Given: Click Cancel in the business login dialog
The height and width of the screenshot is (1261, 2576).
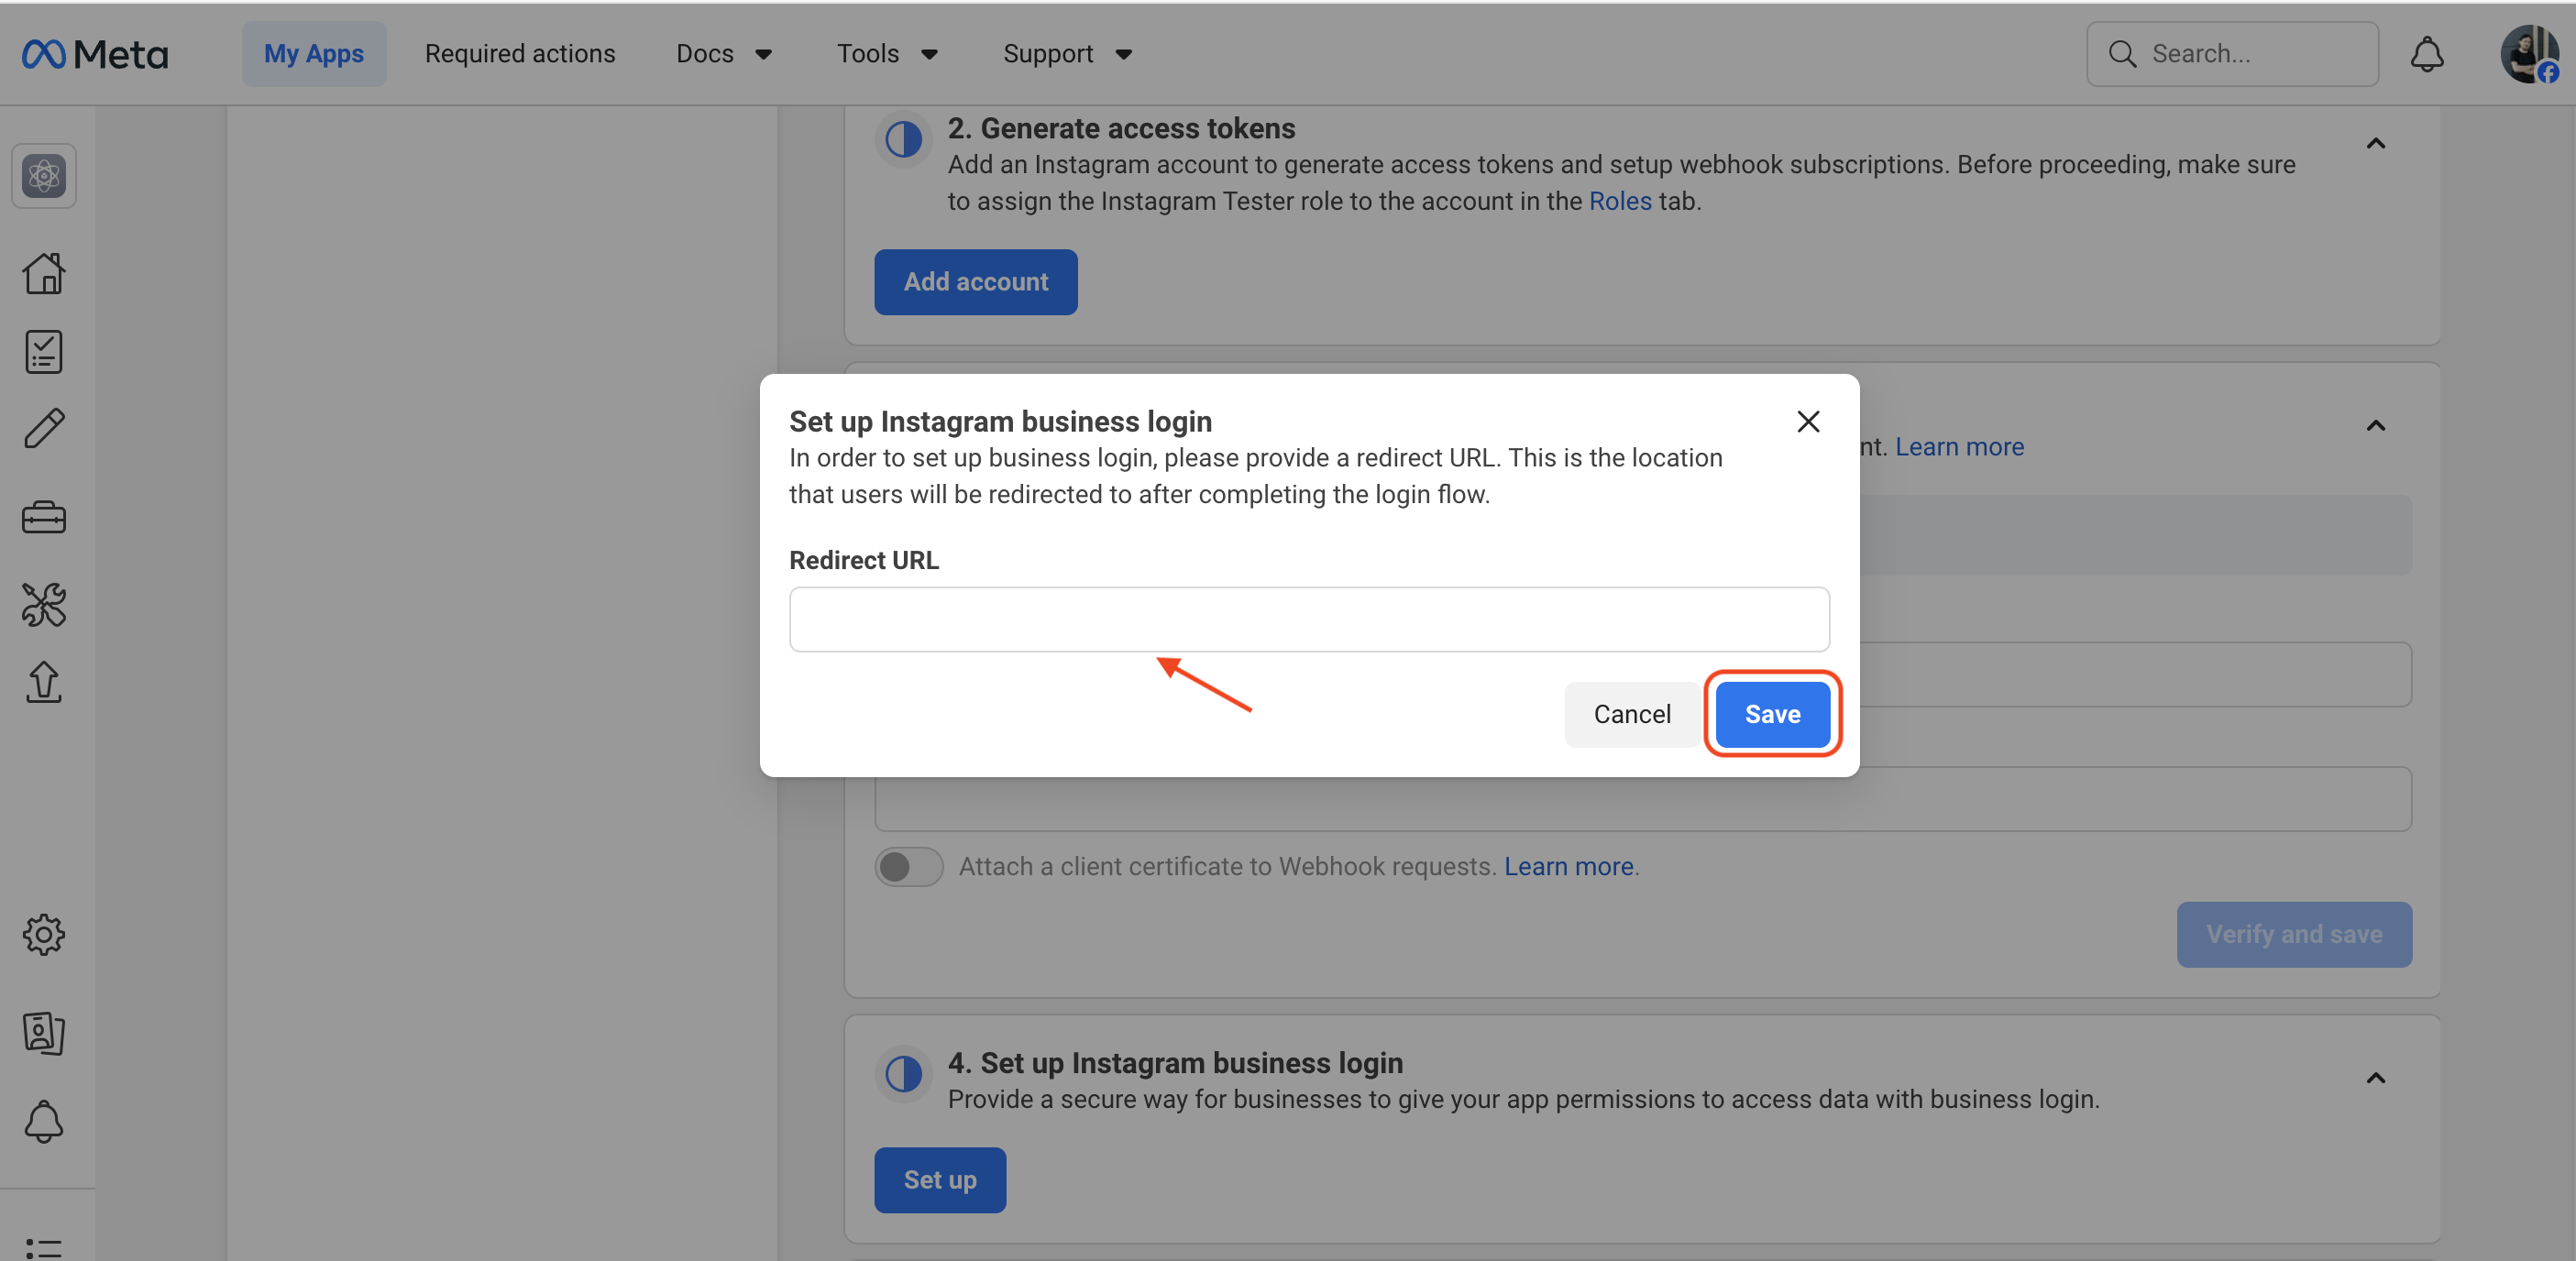Looking at the screenshot, I should pos(1632,714).
